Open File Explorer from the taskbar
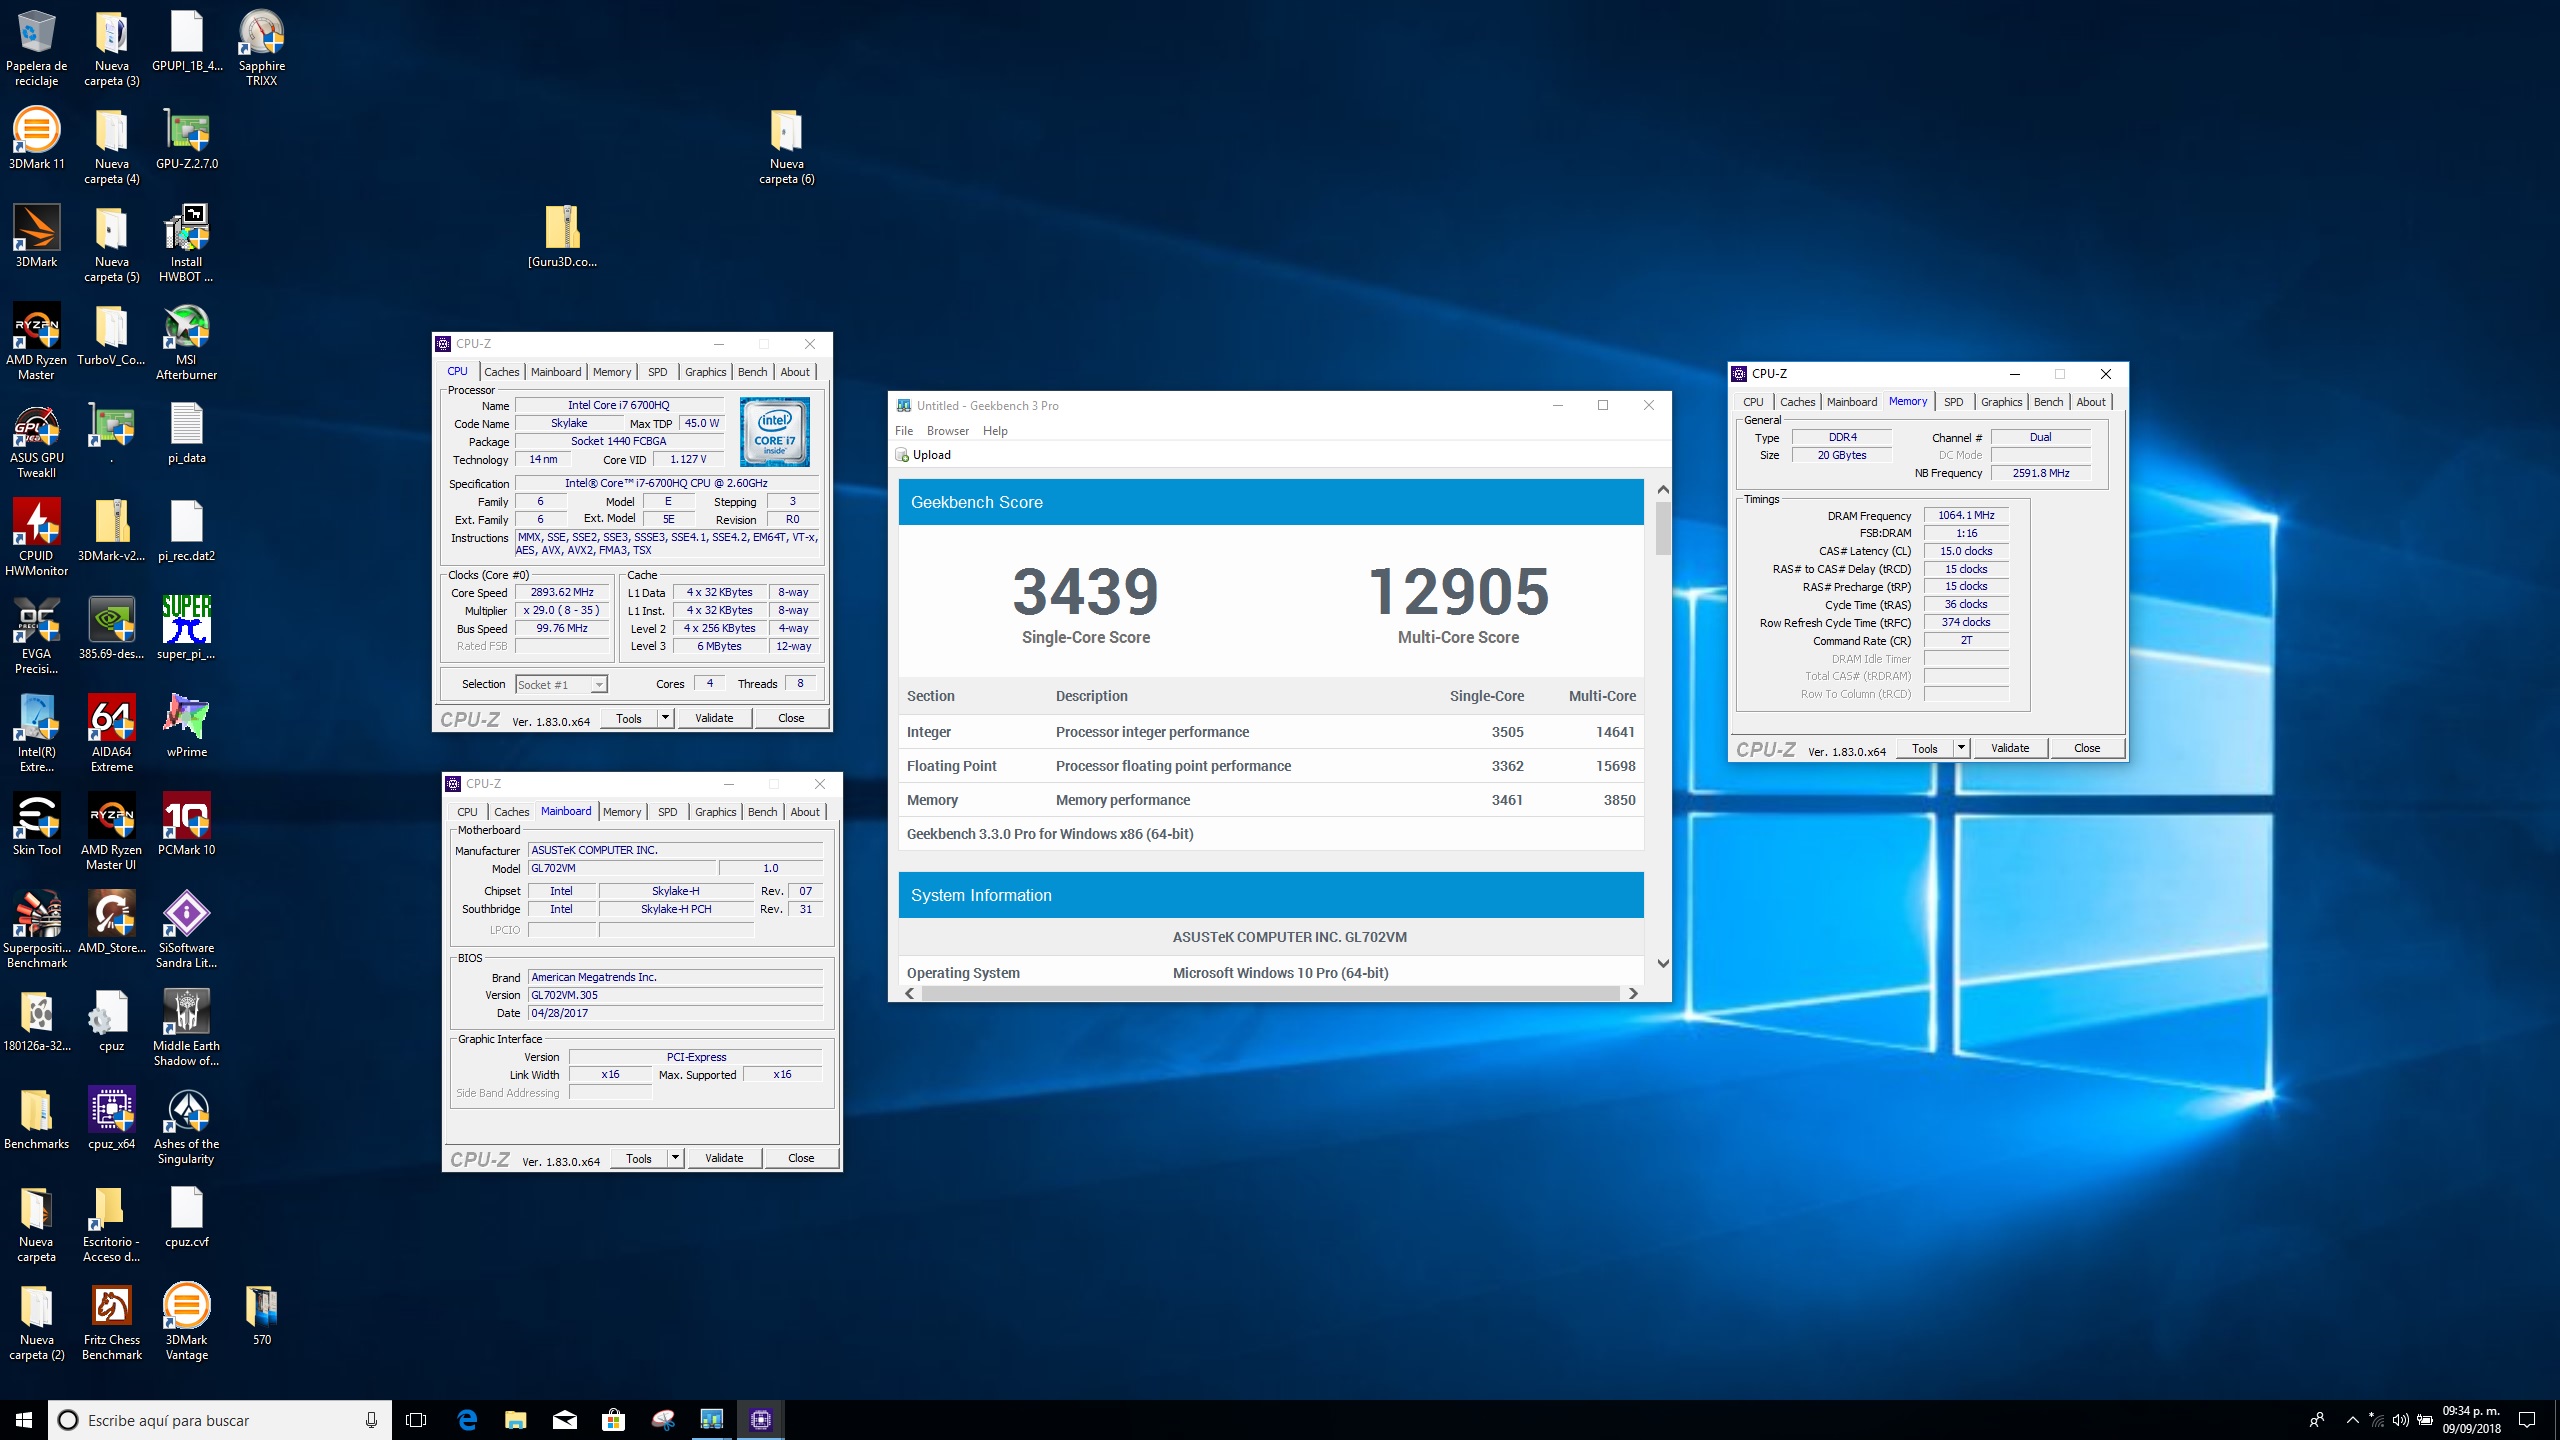This screenshot has height=1440, width=2560. (516, 1420)
